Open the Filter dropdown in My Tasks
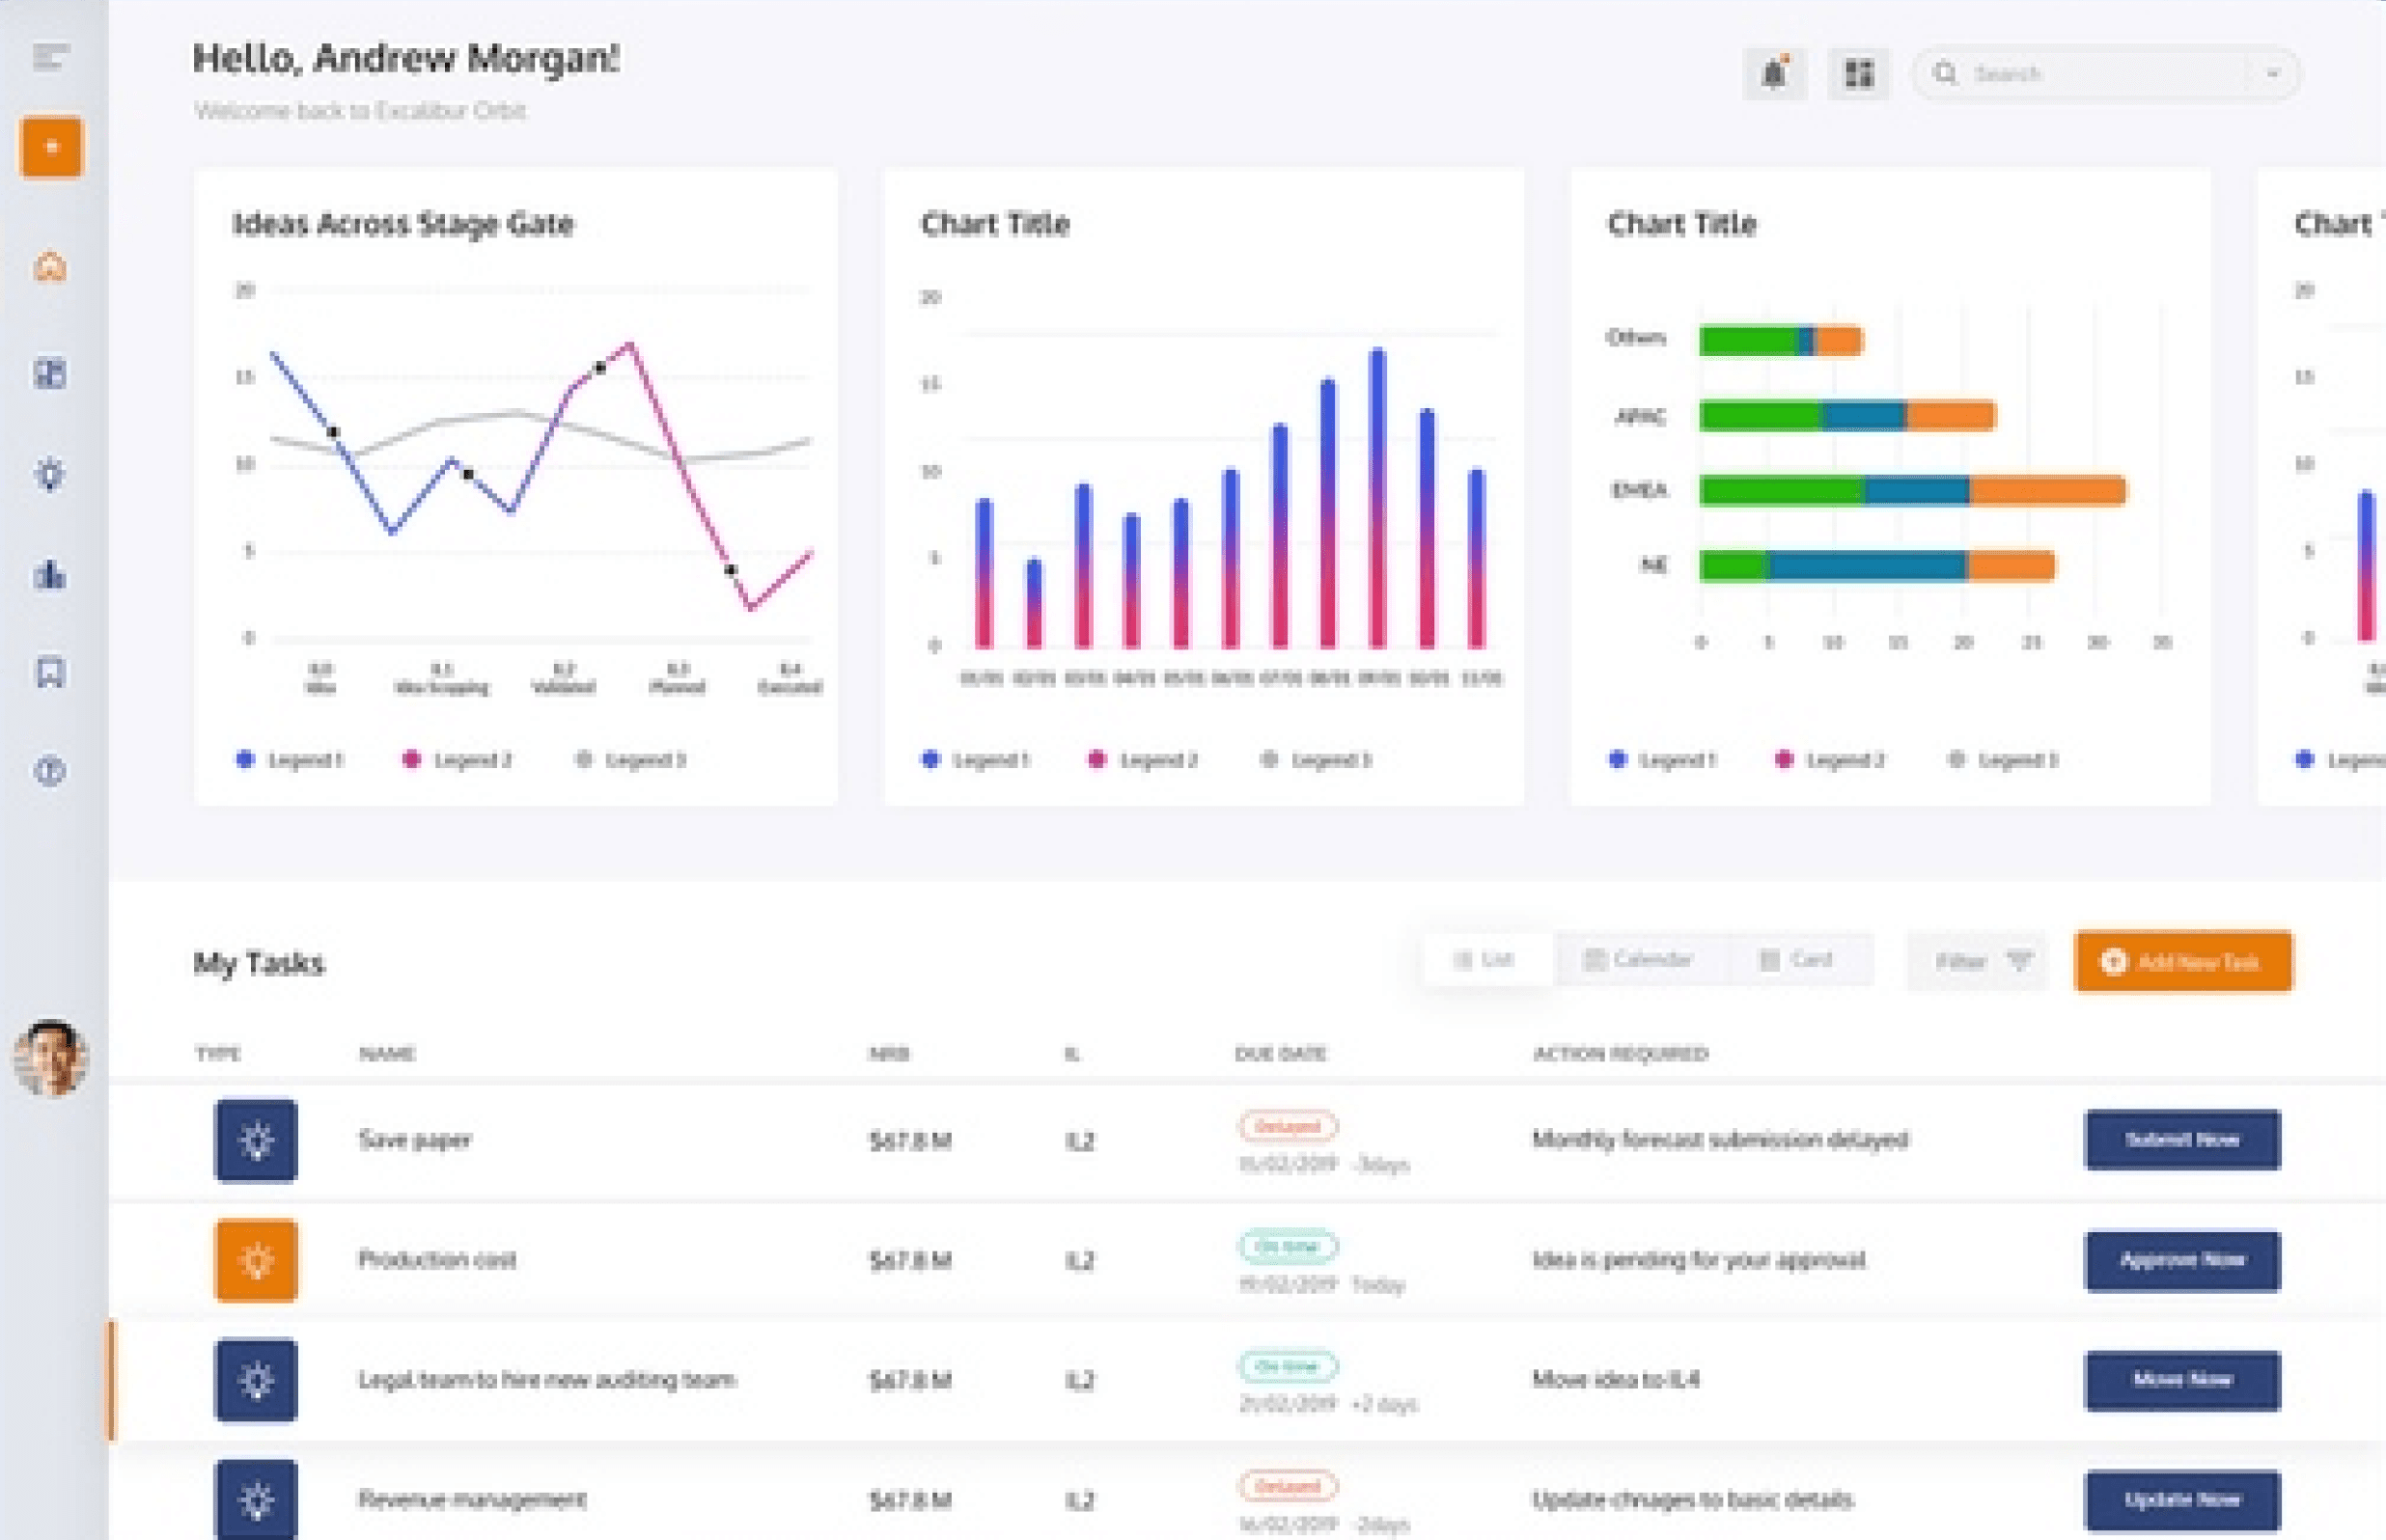 [x=1978, y=961]
